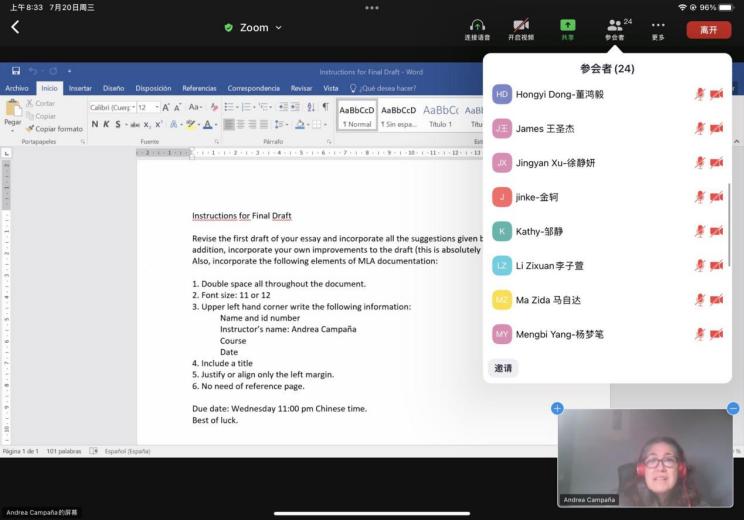Image resolution: width=744 pixels, height=520 pixels.
Task: Tap the Connect Audio headphone icon
Action: [477, 25]
